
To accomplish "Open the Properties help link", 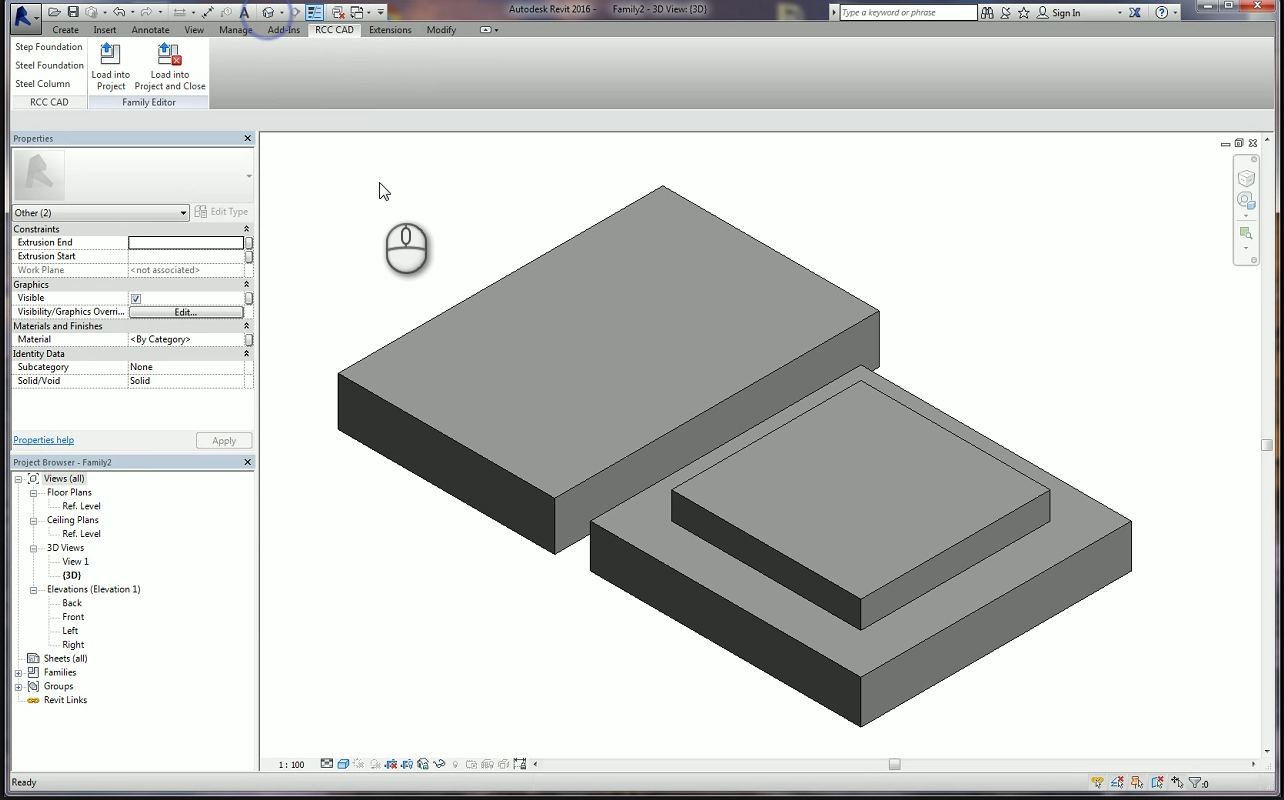I will coord(43,440).
